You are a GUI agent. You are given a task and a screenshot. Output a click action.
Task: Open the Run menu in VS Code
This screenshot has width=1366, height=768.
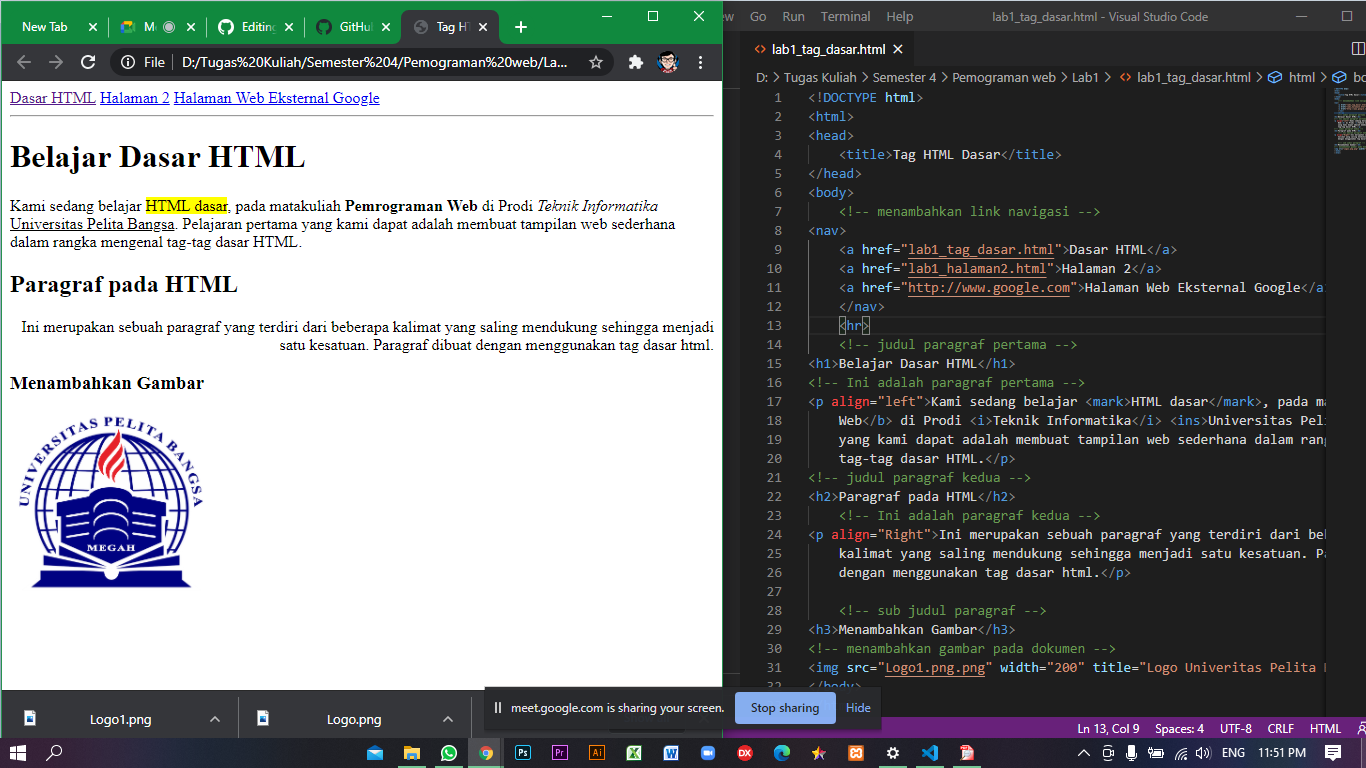coord(793,16)
